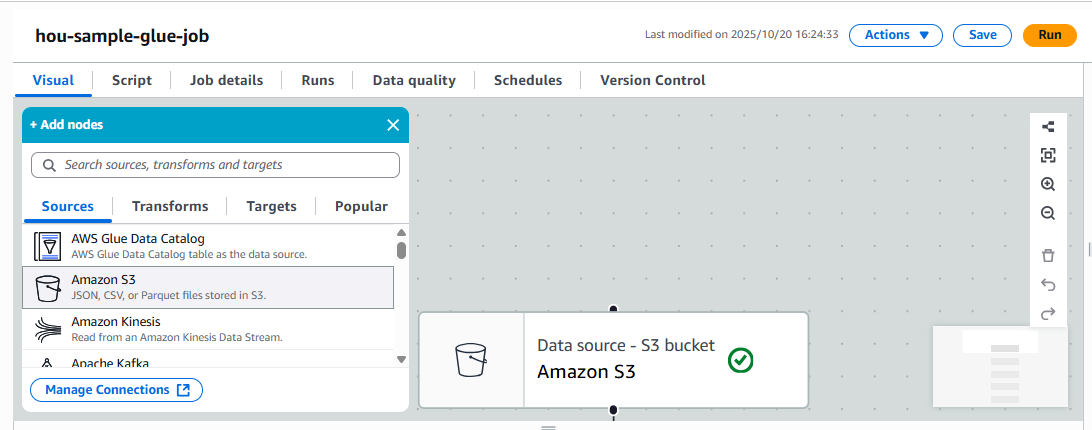Image resolution: width=1092 pixels, height=430 pixels.
Task: Zoom in on the canvas
Action: 1048,184
